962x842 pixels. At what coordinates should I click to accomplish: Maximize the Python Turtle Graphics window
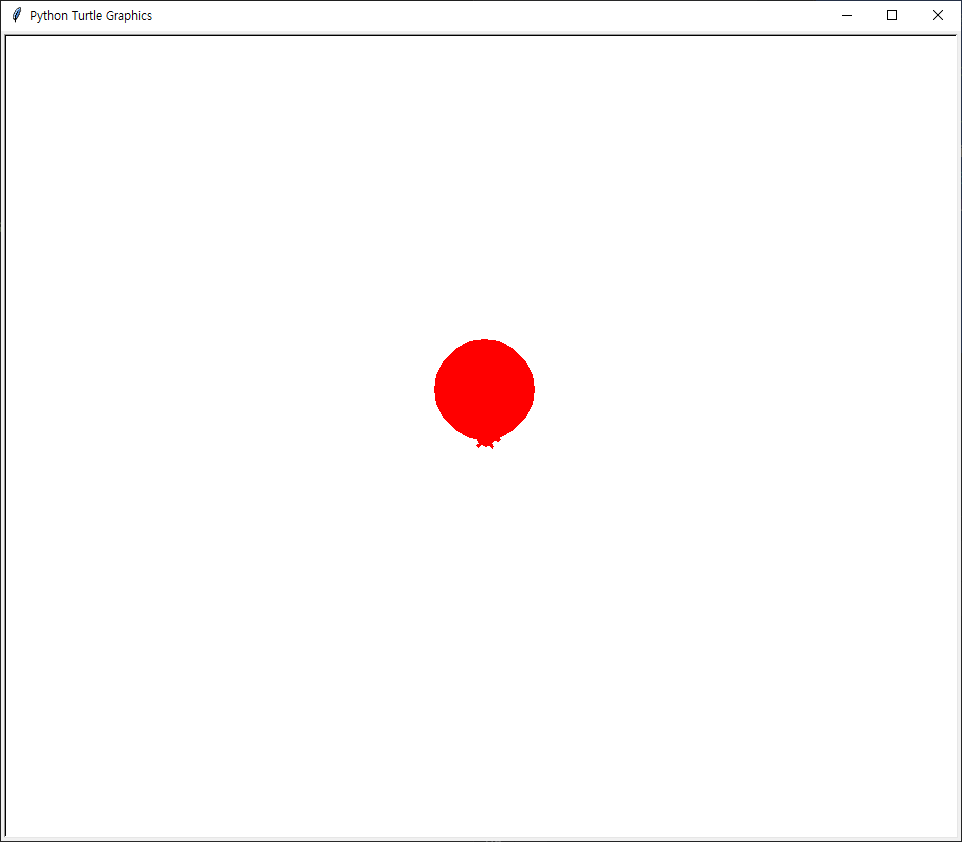click(892, 15)
